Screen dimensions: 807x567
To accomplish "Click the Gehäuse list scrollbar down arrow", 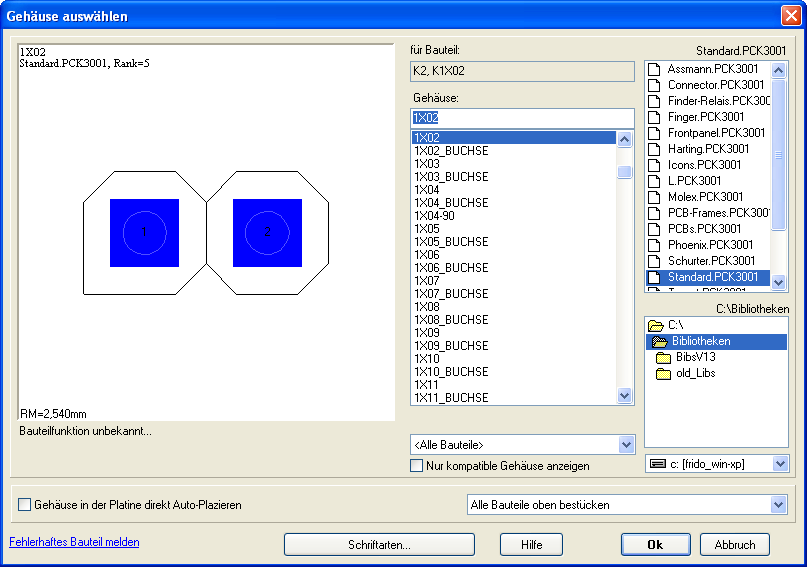I will click(x=625, y=396).
